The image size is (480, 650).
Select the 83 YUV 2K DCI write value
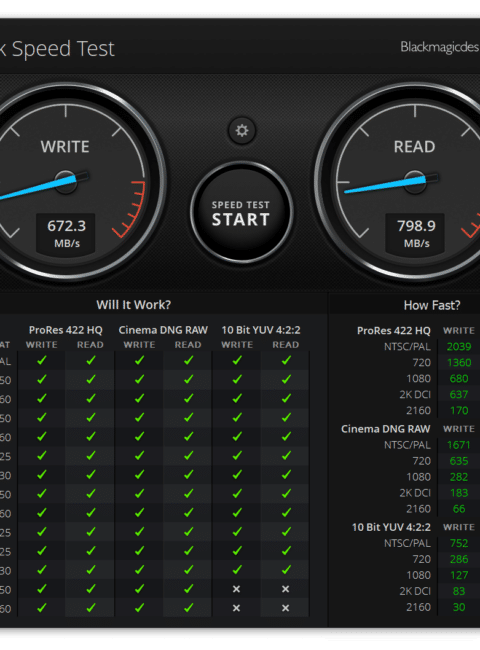[459, 591]
